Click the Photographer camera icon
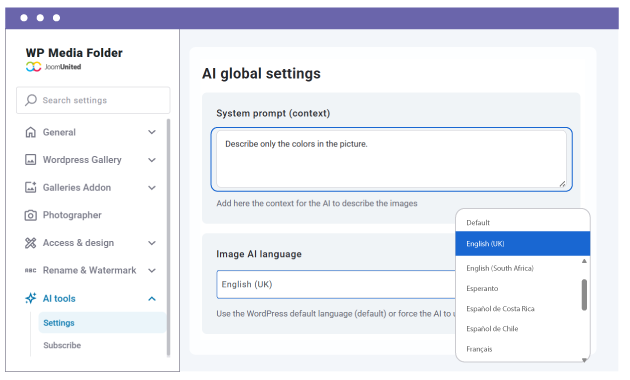The width and height of the screenshot is (630, 380). (x=31, y=215)
